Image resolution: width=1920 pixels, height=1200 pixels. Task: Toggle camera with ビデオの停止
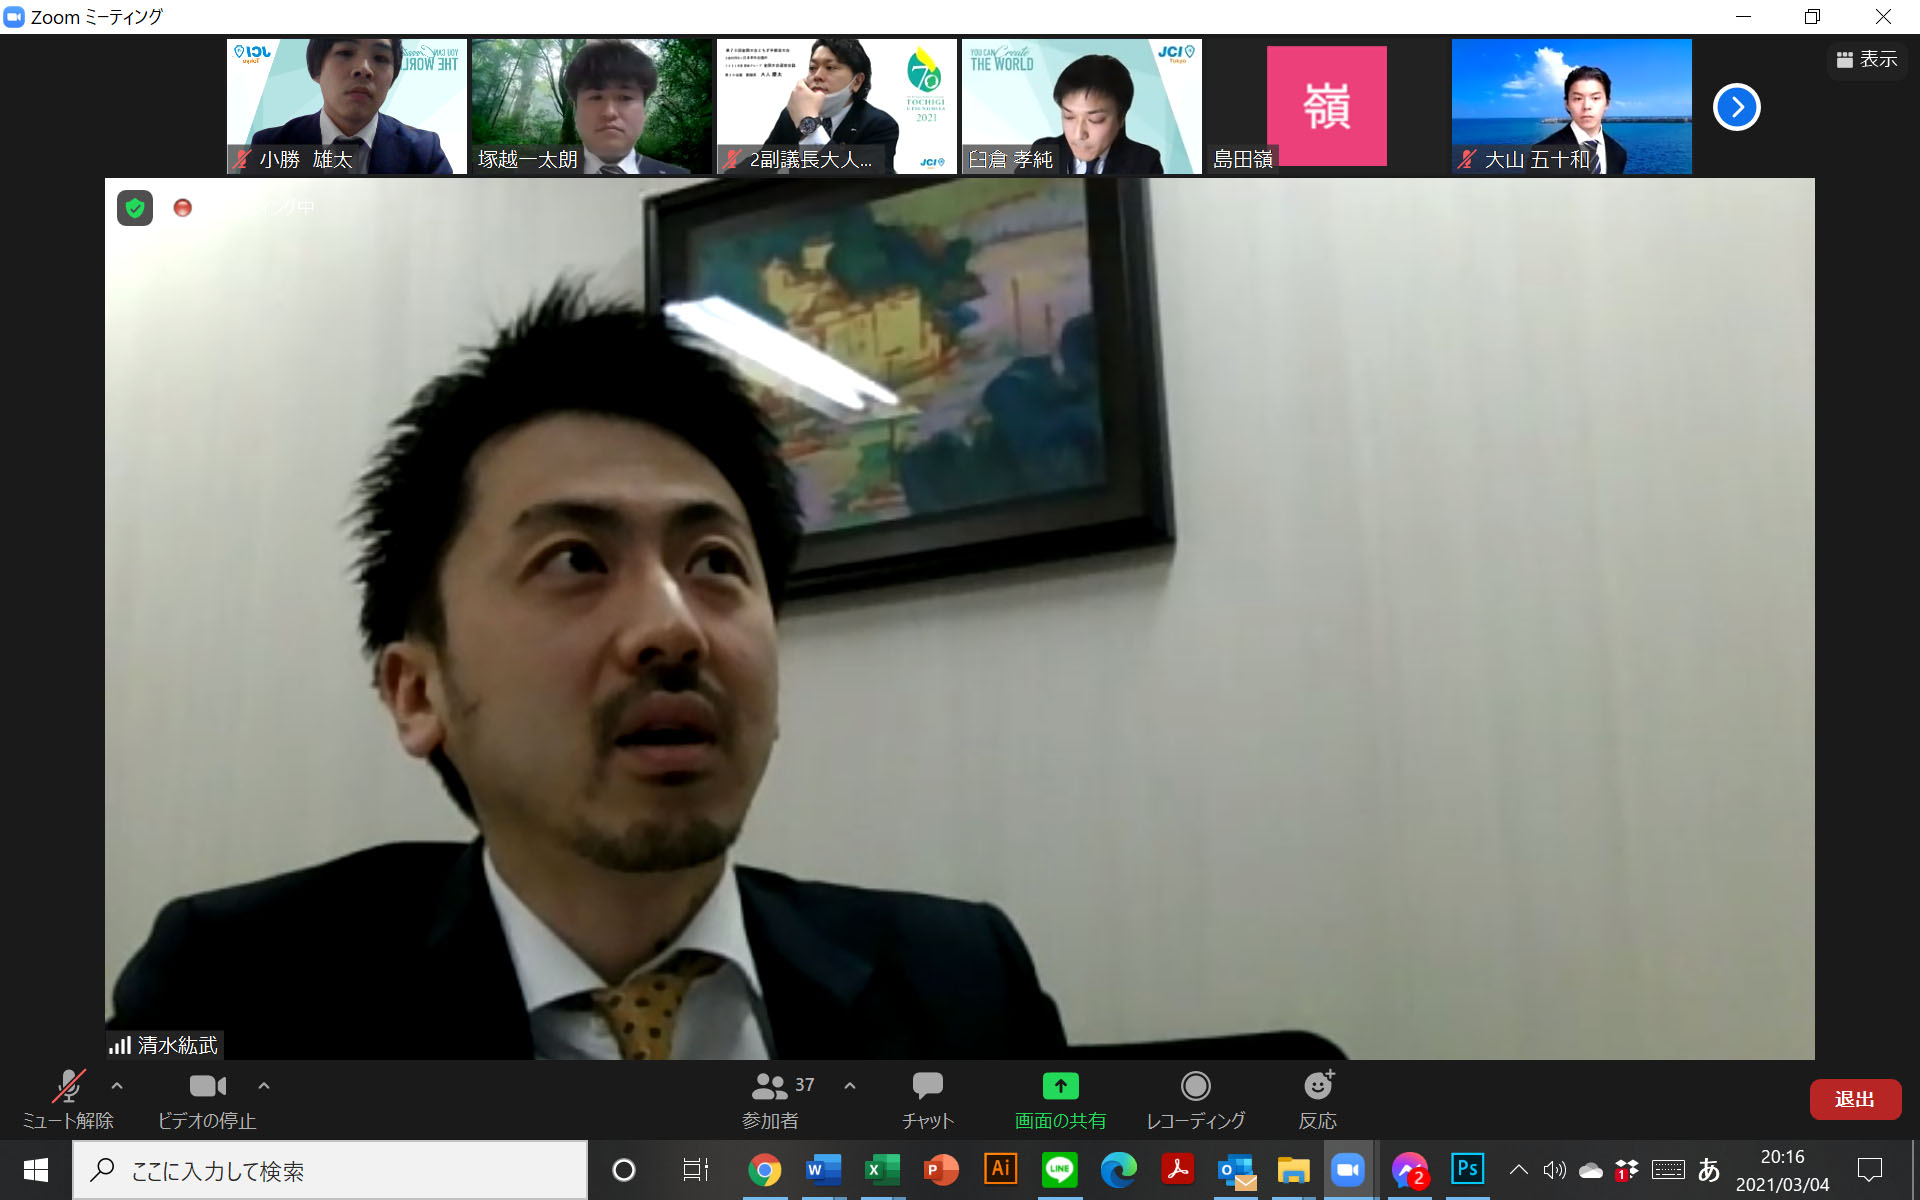pos(207,1099)
